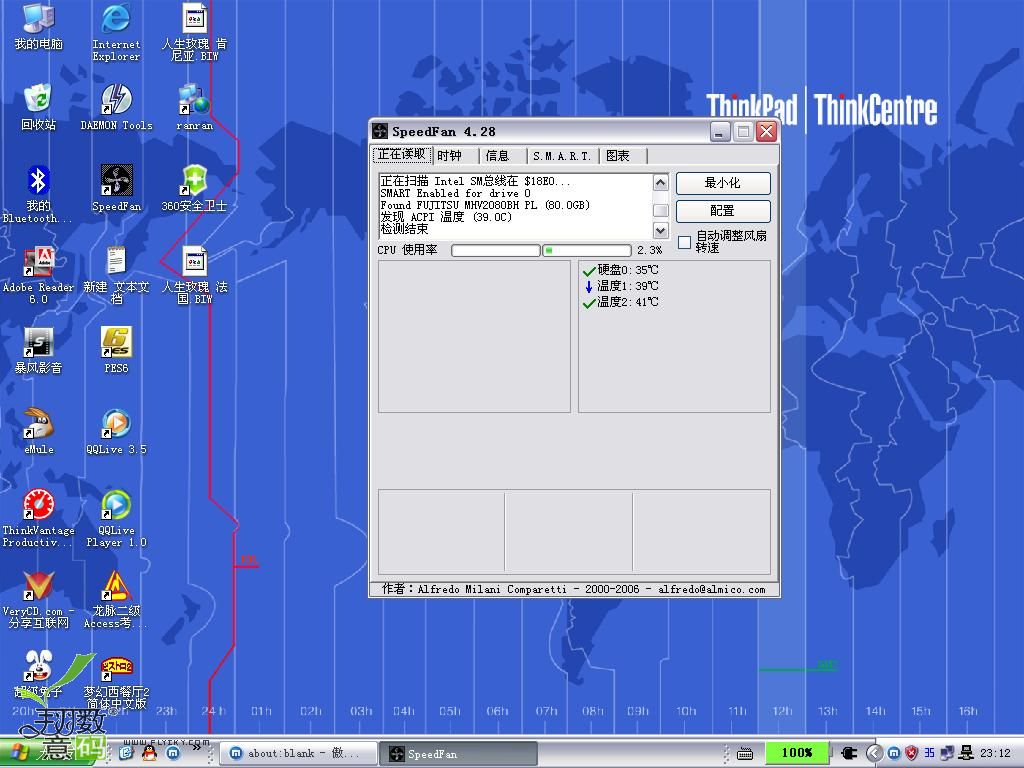Viewport: 1024px width, 768px height.
Task: Click the keyboard icon in taskbar
Action: click(x=745, y=754)
